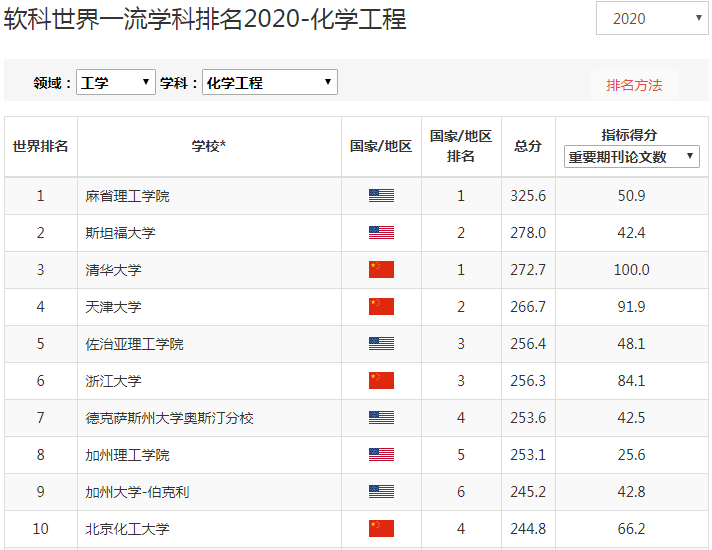The height and width of the screenshot is (550, 712).
Task: Open the 北京化工大学 school link
Action: pos(128,529)
